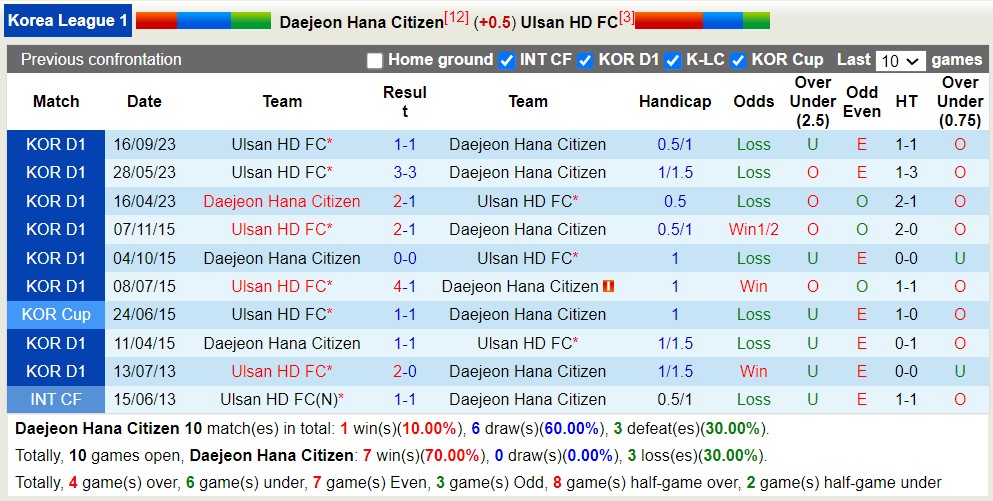Click the Korea League 1 label
This screenshot has width=993, height=501.
[67, 21]
